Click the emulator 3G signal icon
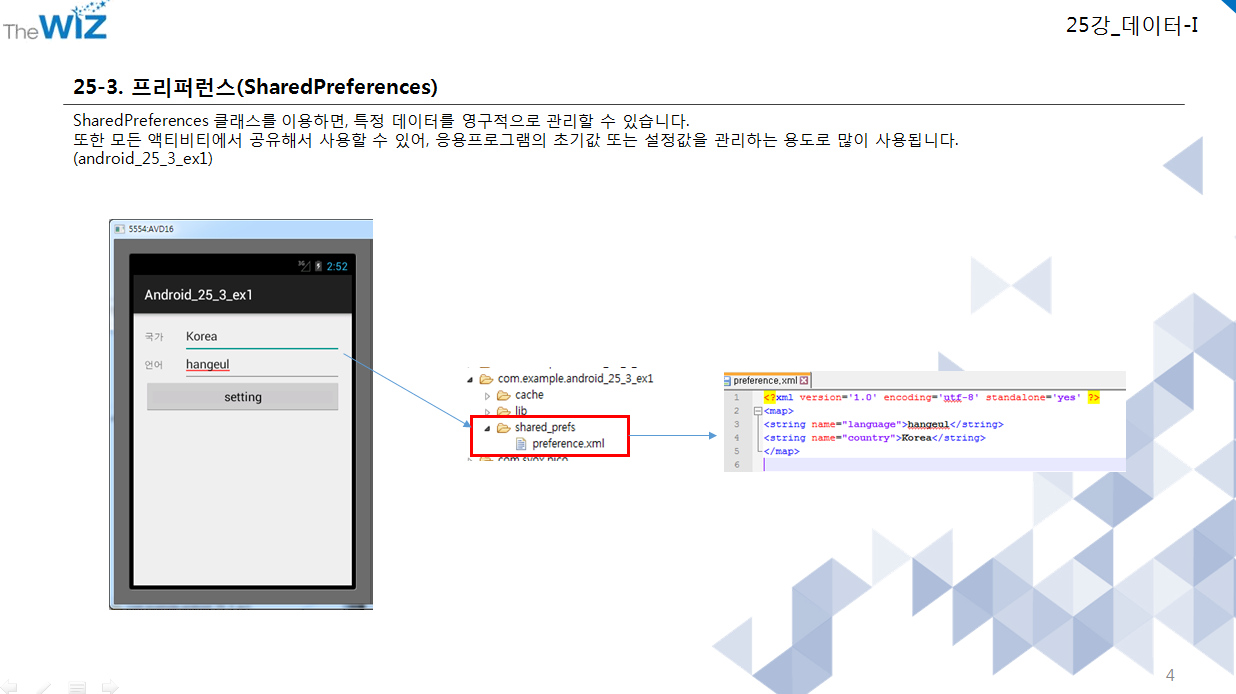Image resolution: width=1236 pixels, height=694 pixels. tap(305, 266)
